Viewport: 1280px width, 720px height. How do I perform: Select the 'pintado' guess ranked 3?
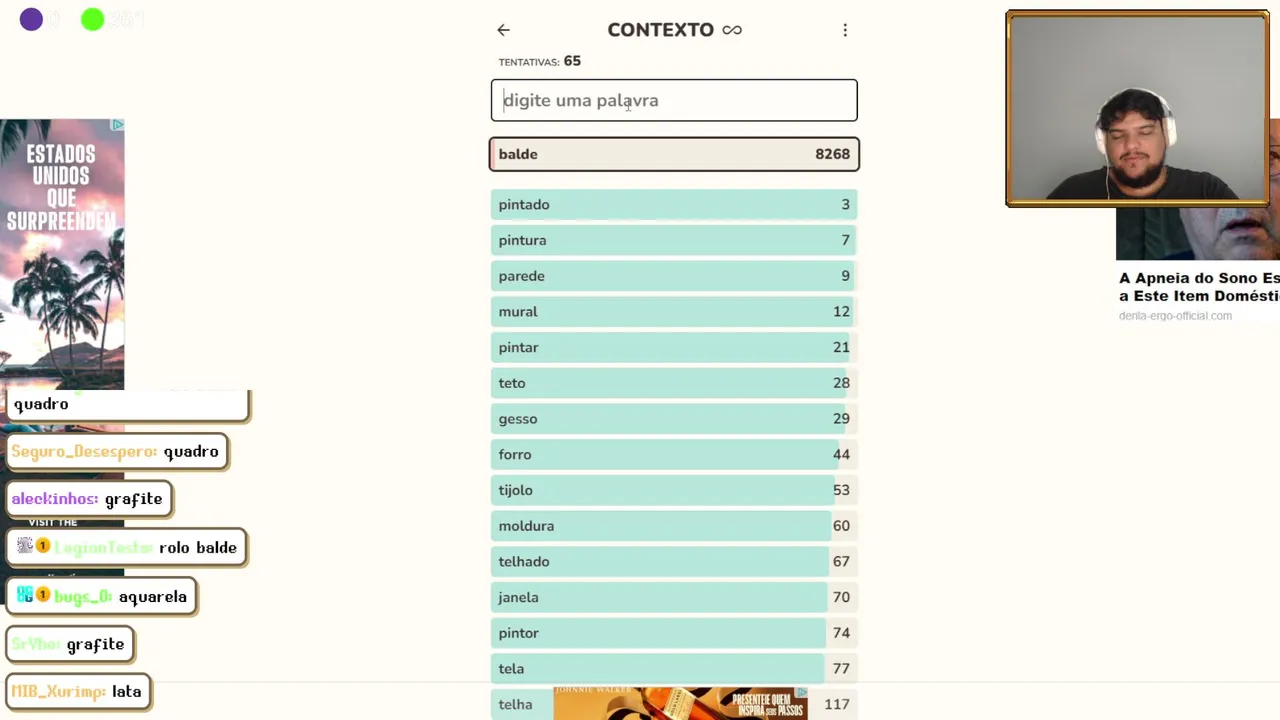674,204
